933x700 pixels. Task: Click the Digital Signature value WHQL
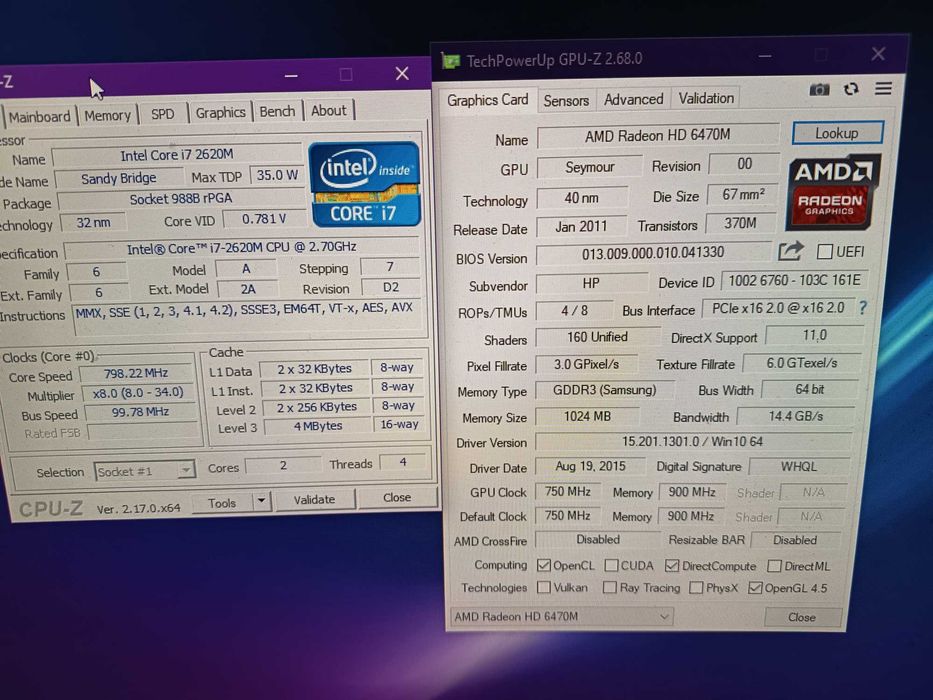pos(799,467)
